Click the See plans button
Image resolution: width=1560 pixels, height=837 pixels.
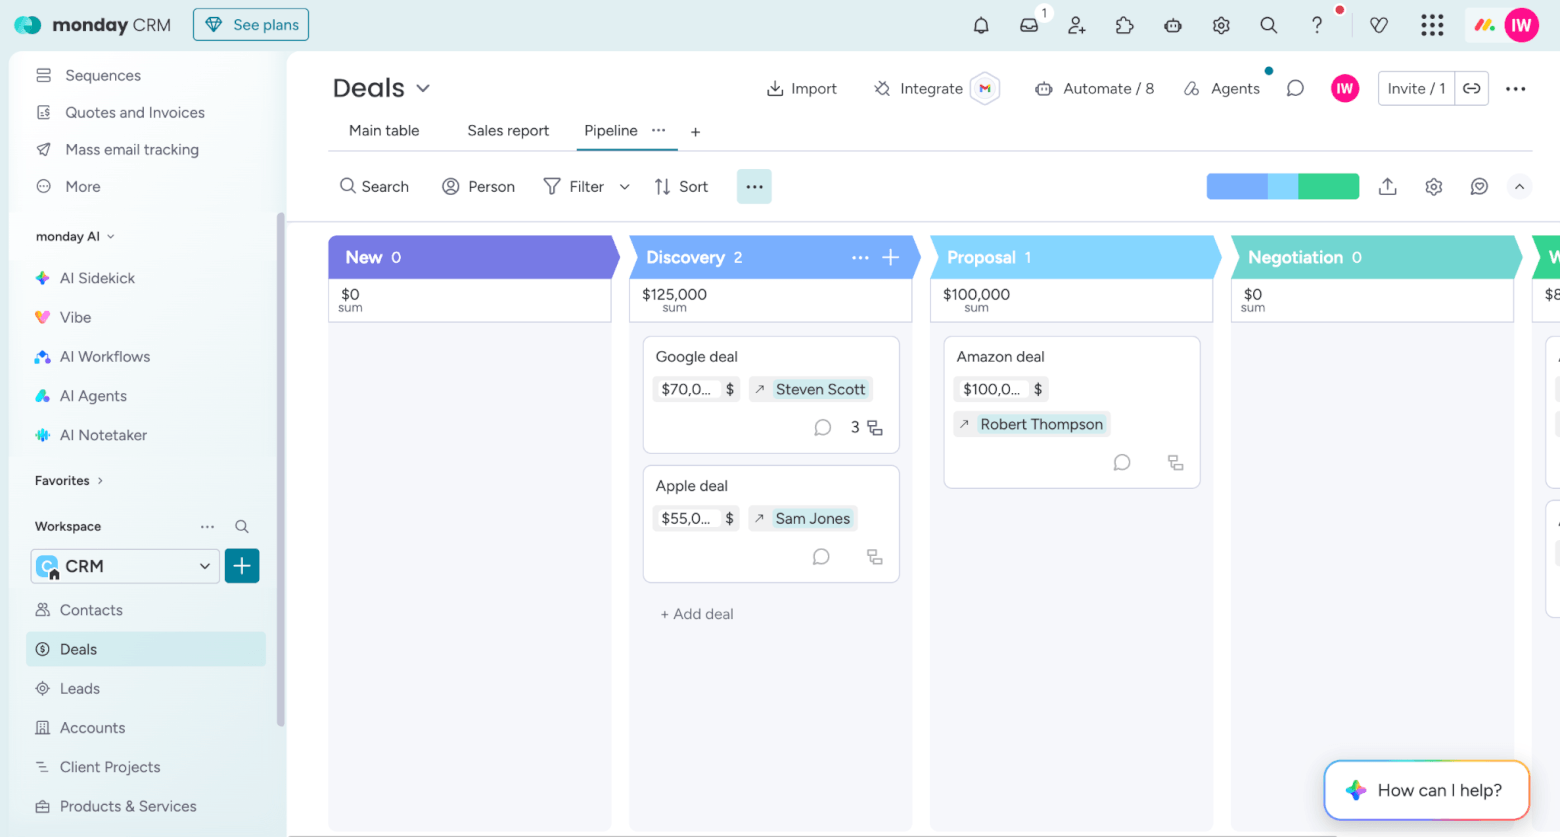[251, 24]
